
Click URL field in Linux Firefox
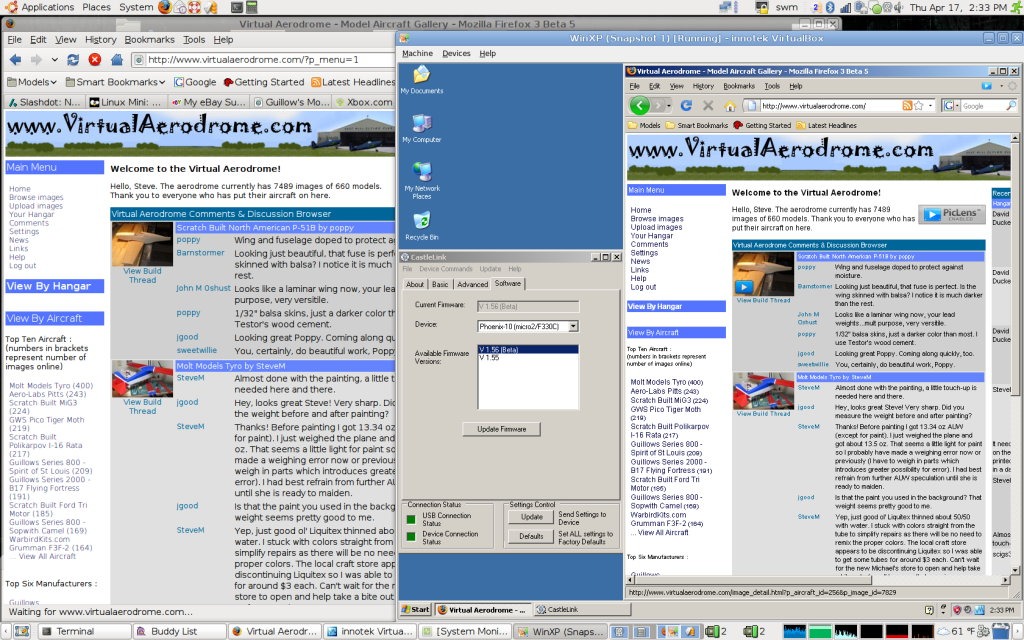click(x=263, y=59)
